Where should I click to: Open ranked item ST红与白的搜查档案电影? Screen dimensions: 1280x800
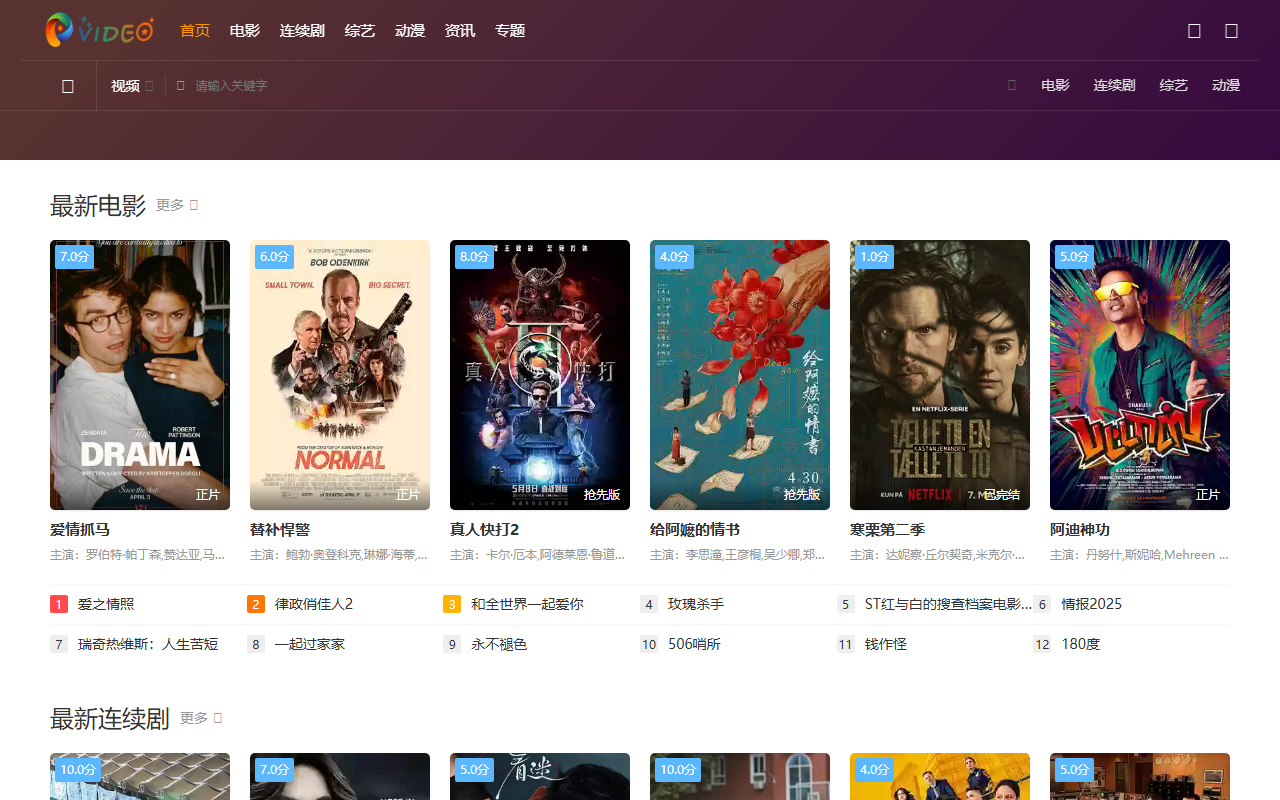[x=948, y=604]
